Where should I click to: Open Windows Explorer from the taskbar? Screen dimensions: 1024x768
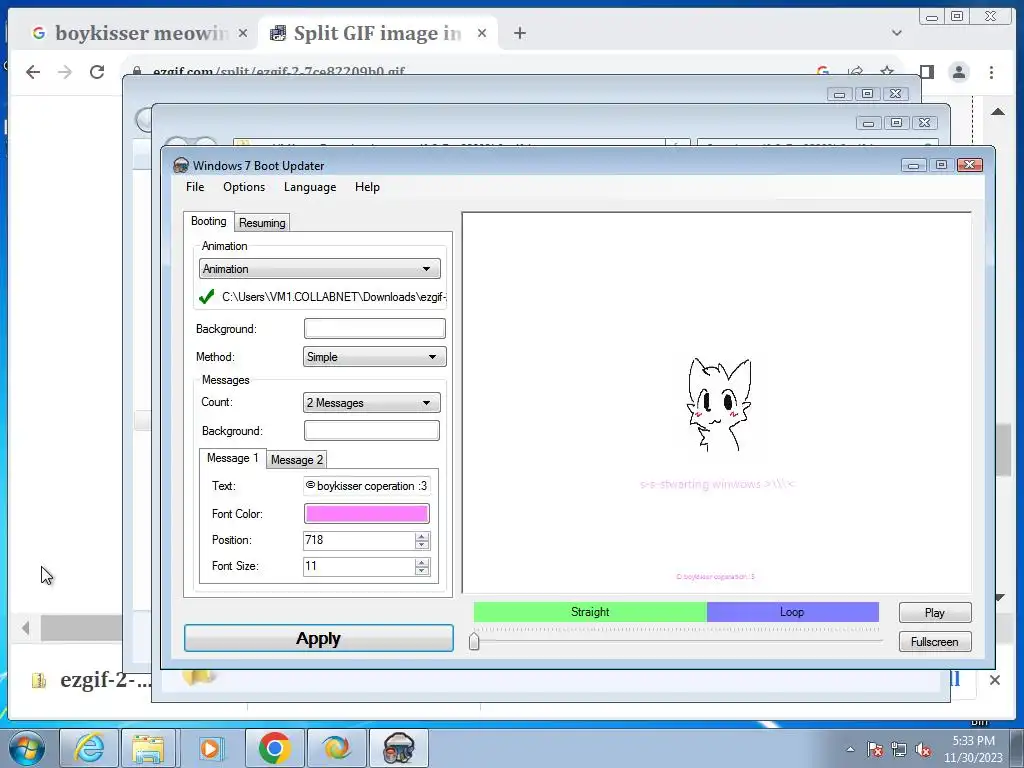[x=148, y=748]
